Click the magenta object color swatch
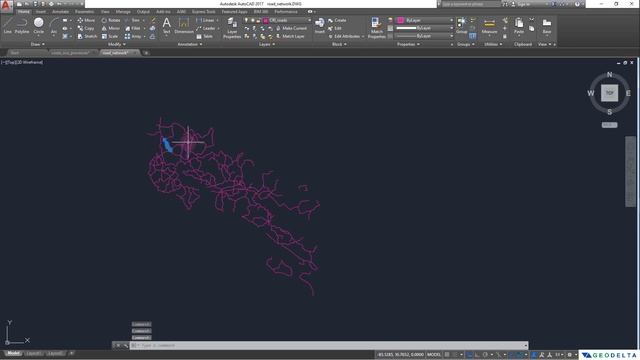Image resolution: width=640 pixels, height=360 pixels. tap(400, 20)
